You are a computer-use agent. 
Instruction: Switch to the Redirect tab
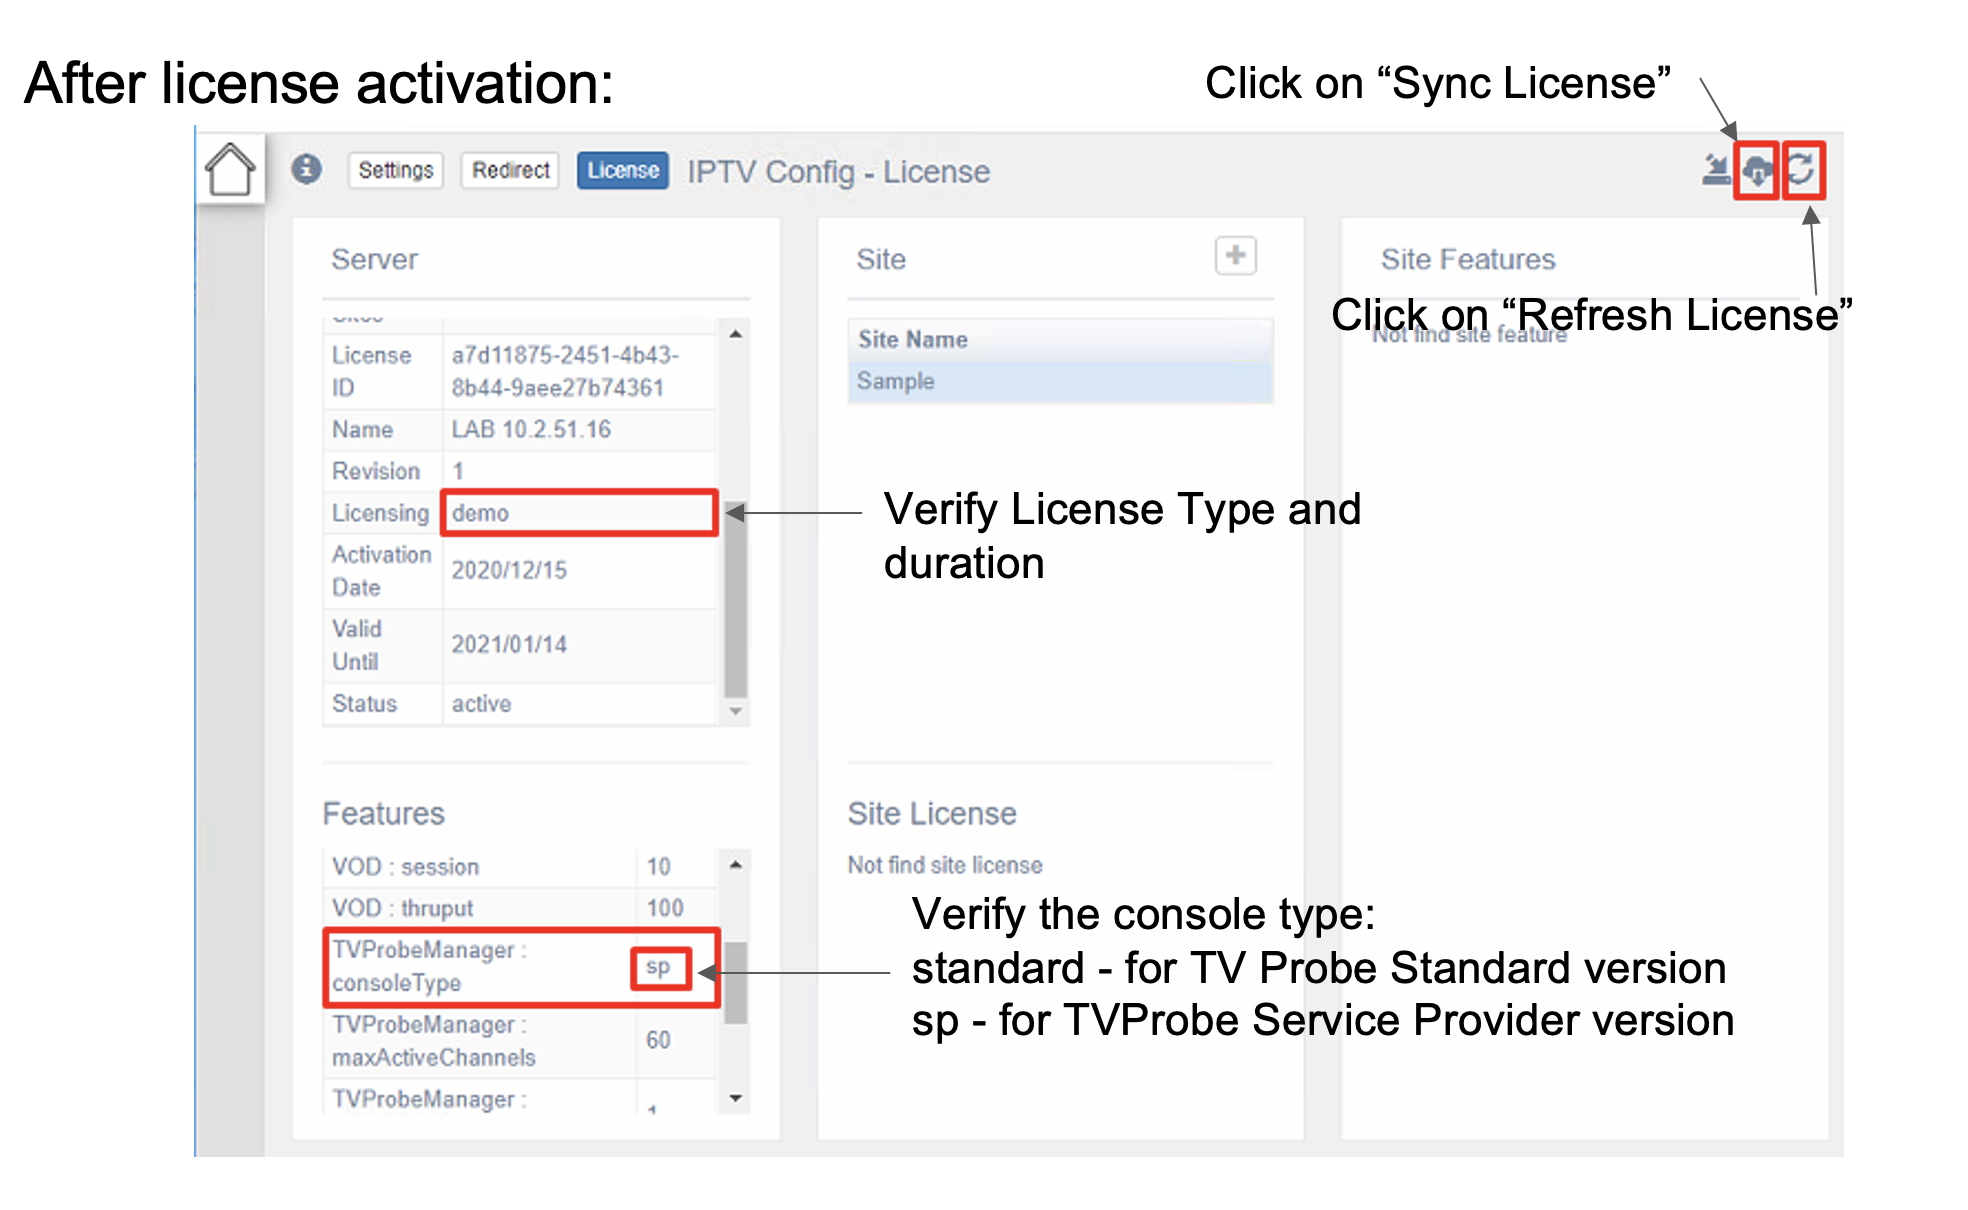510,170
